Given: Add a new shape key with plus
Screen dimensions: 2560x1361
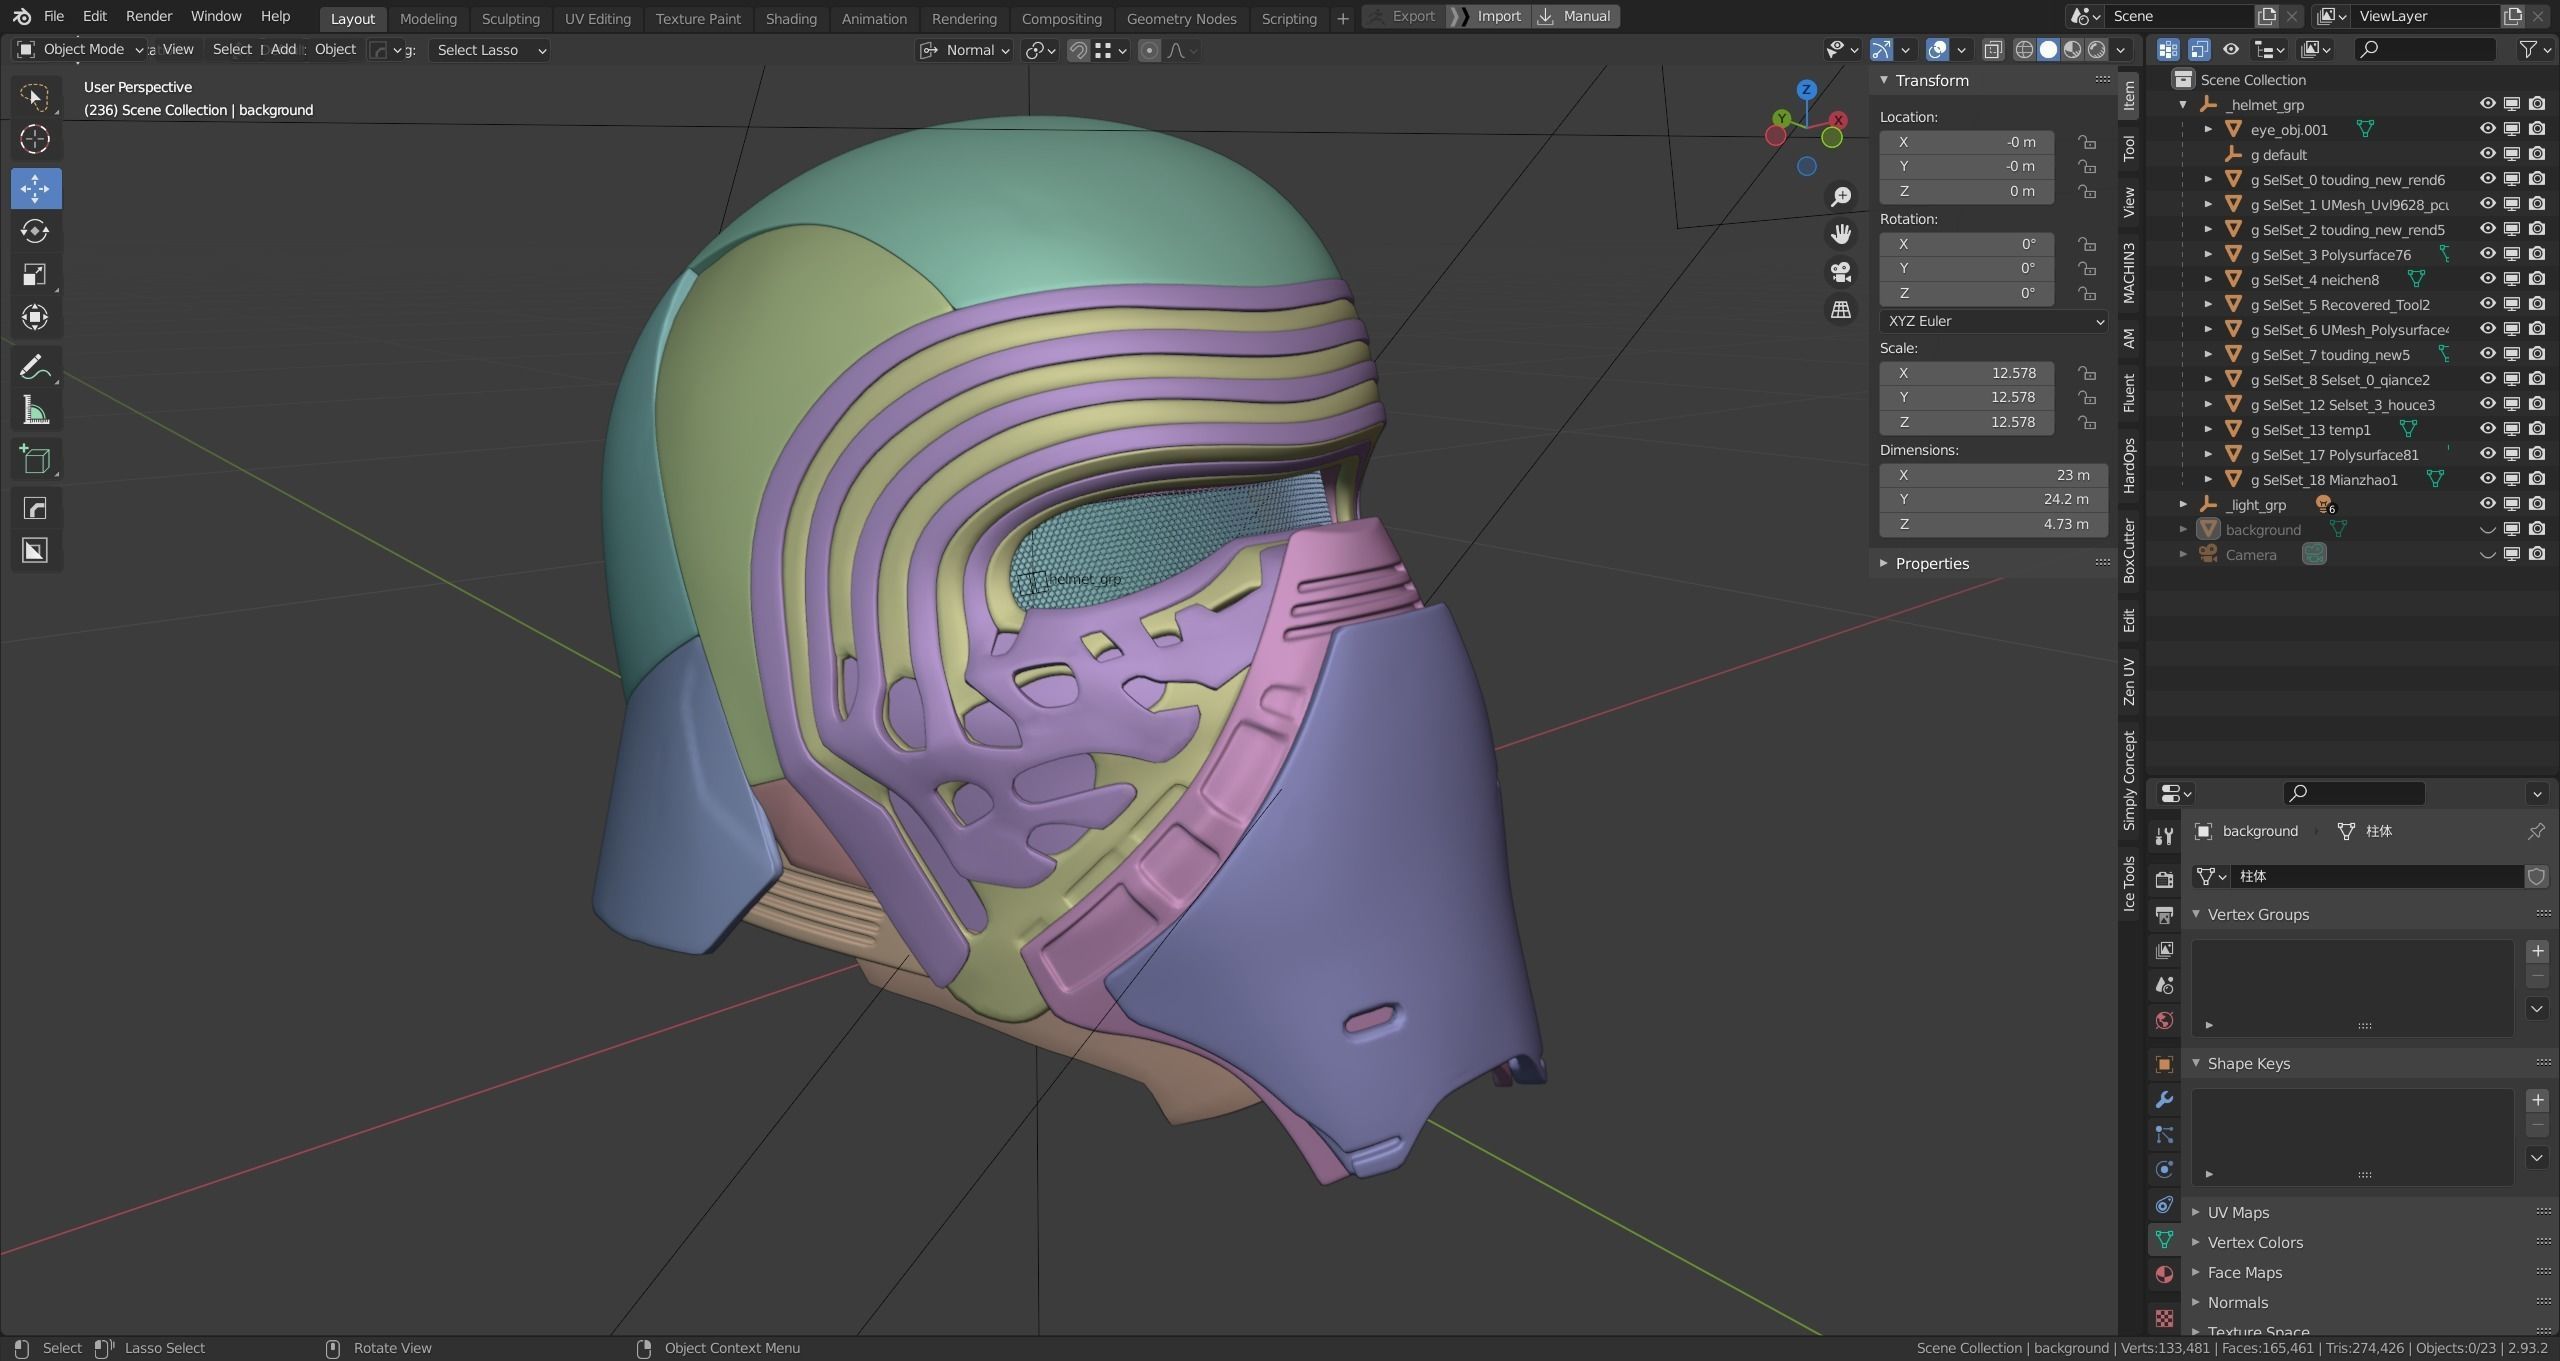Looking at the screenshot, I should coord(2537,1100).
